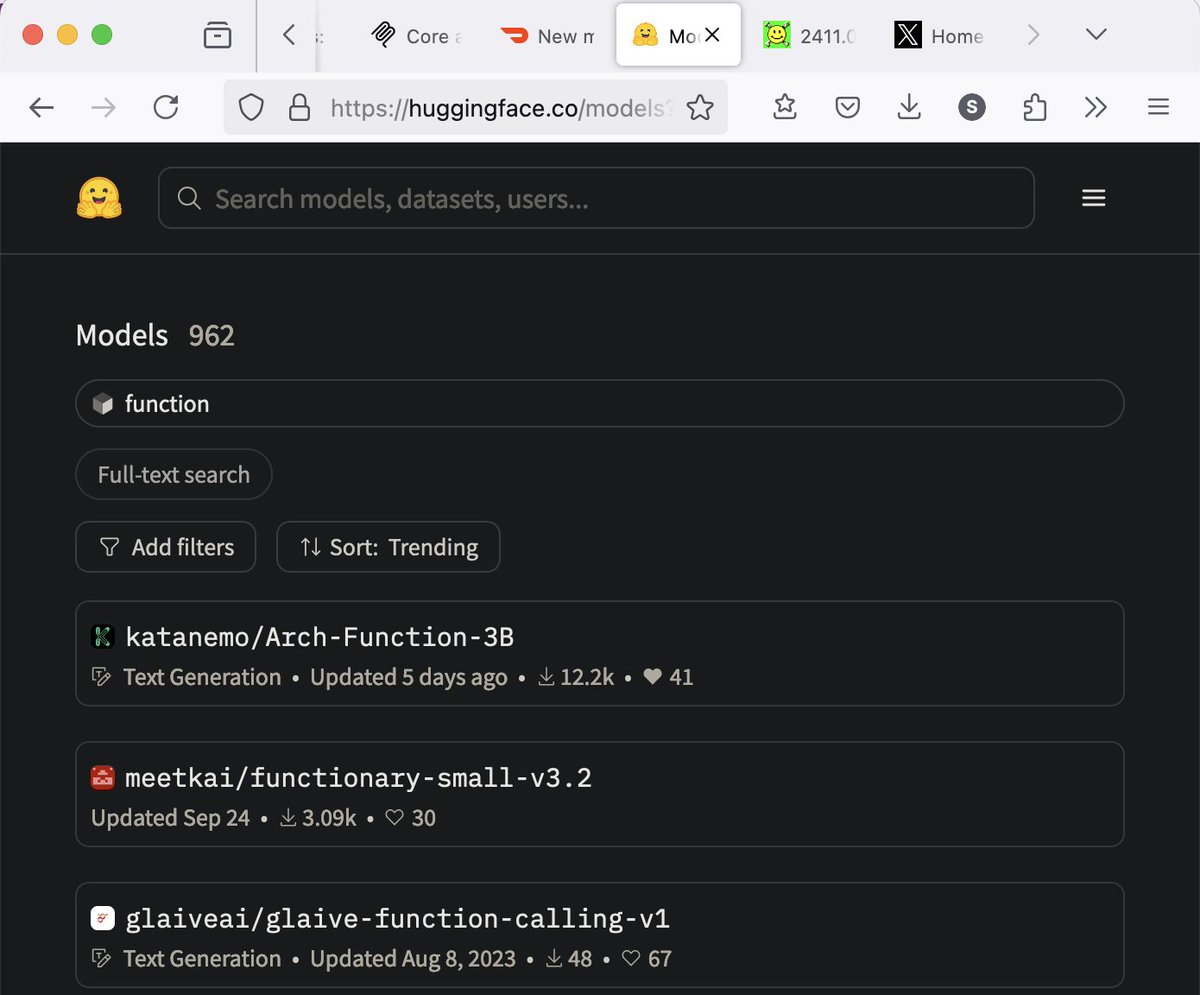
Task: Click the Full-text search button
Action: pos(174,474)
